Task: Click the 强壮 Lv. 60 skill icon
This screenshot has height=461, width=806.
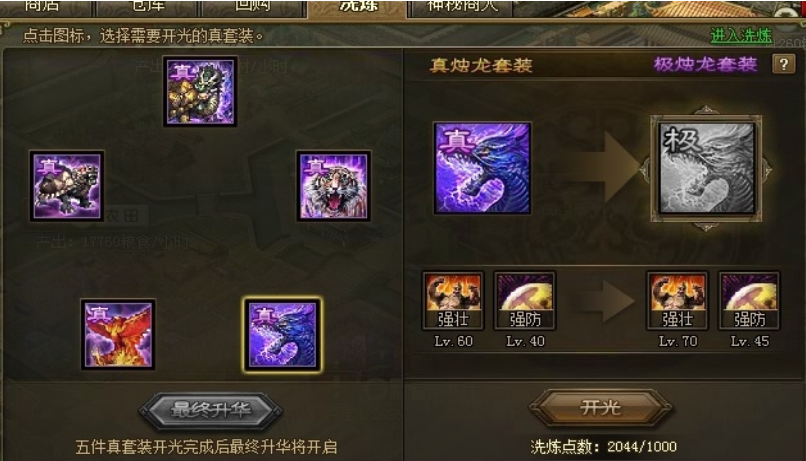Action: [x=453, y=301]
